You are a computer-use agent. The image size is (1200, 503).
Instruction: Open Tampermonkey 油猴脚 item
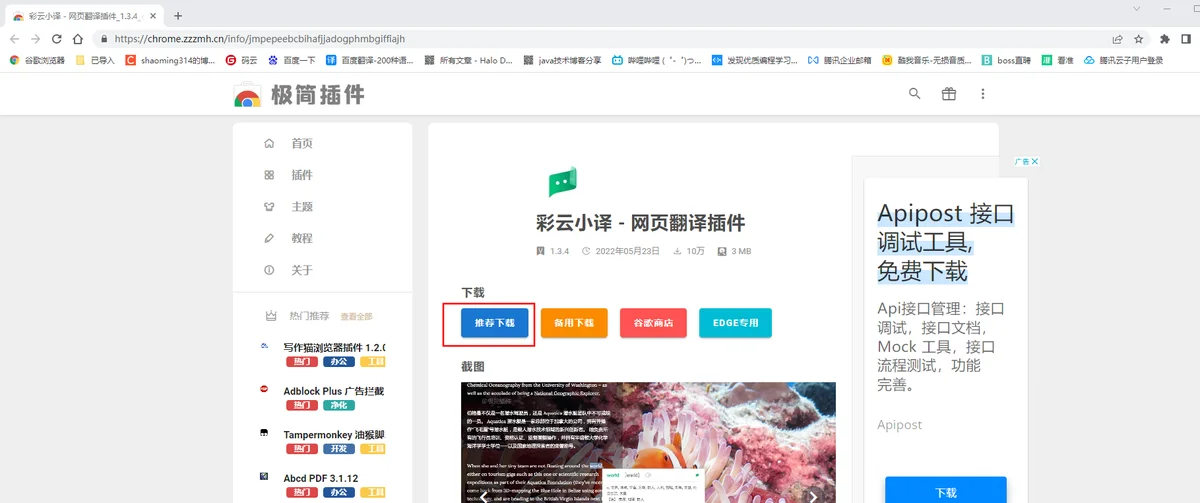(334, 434)
